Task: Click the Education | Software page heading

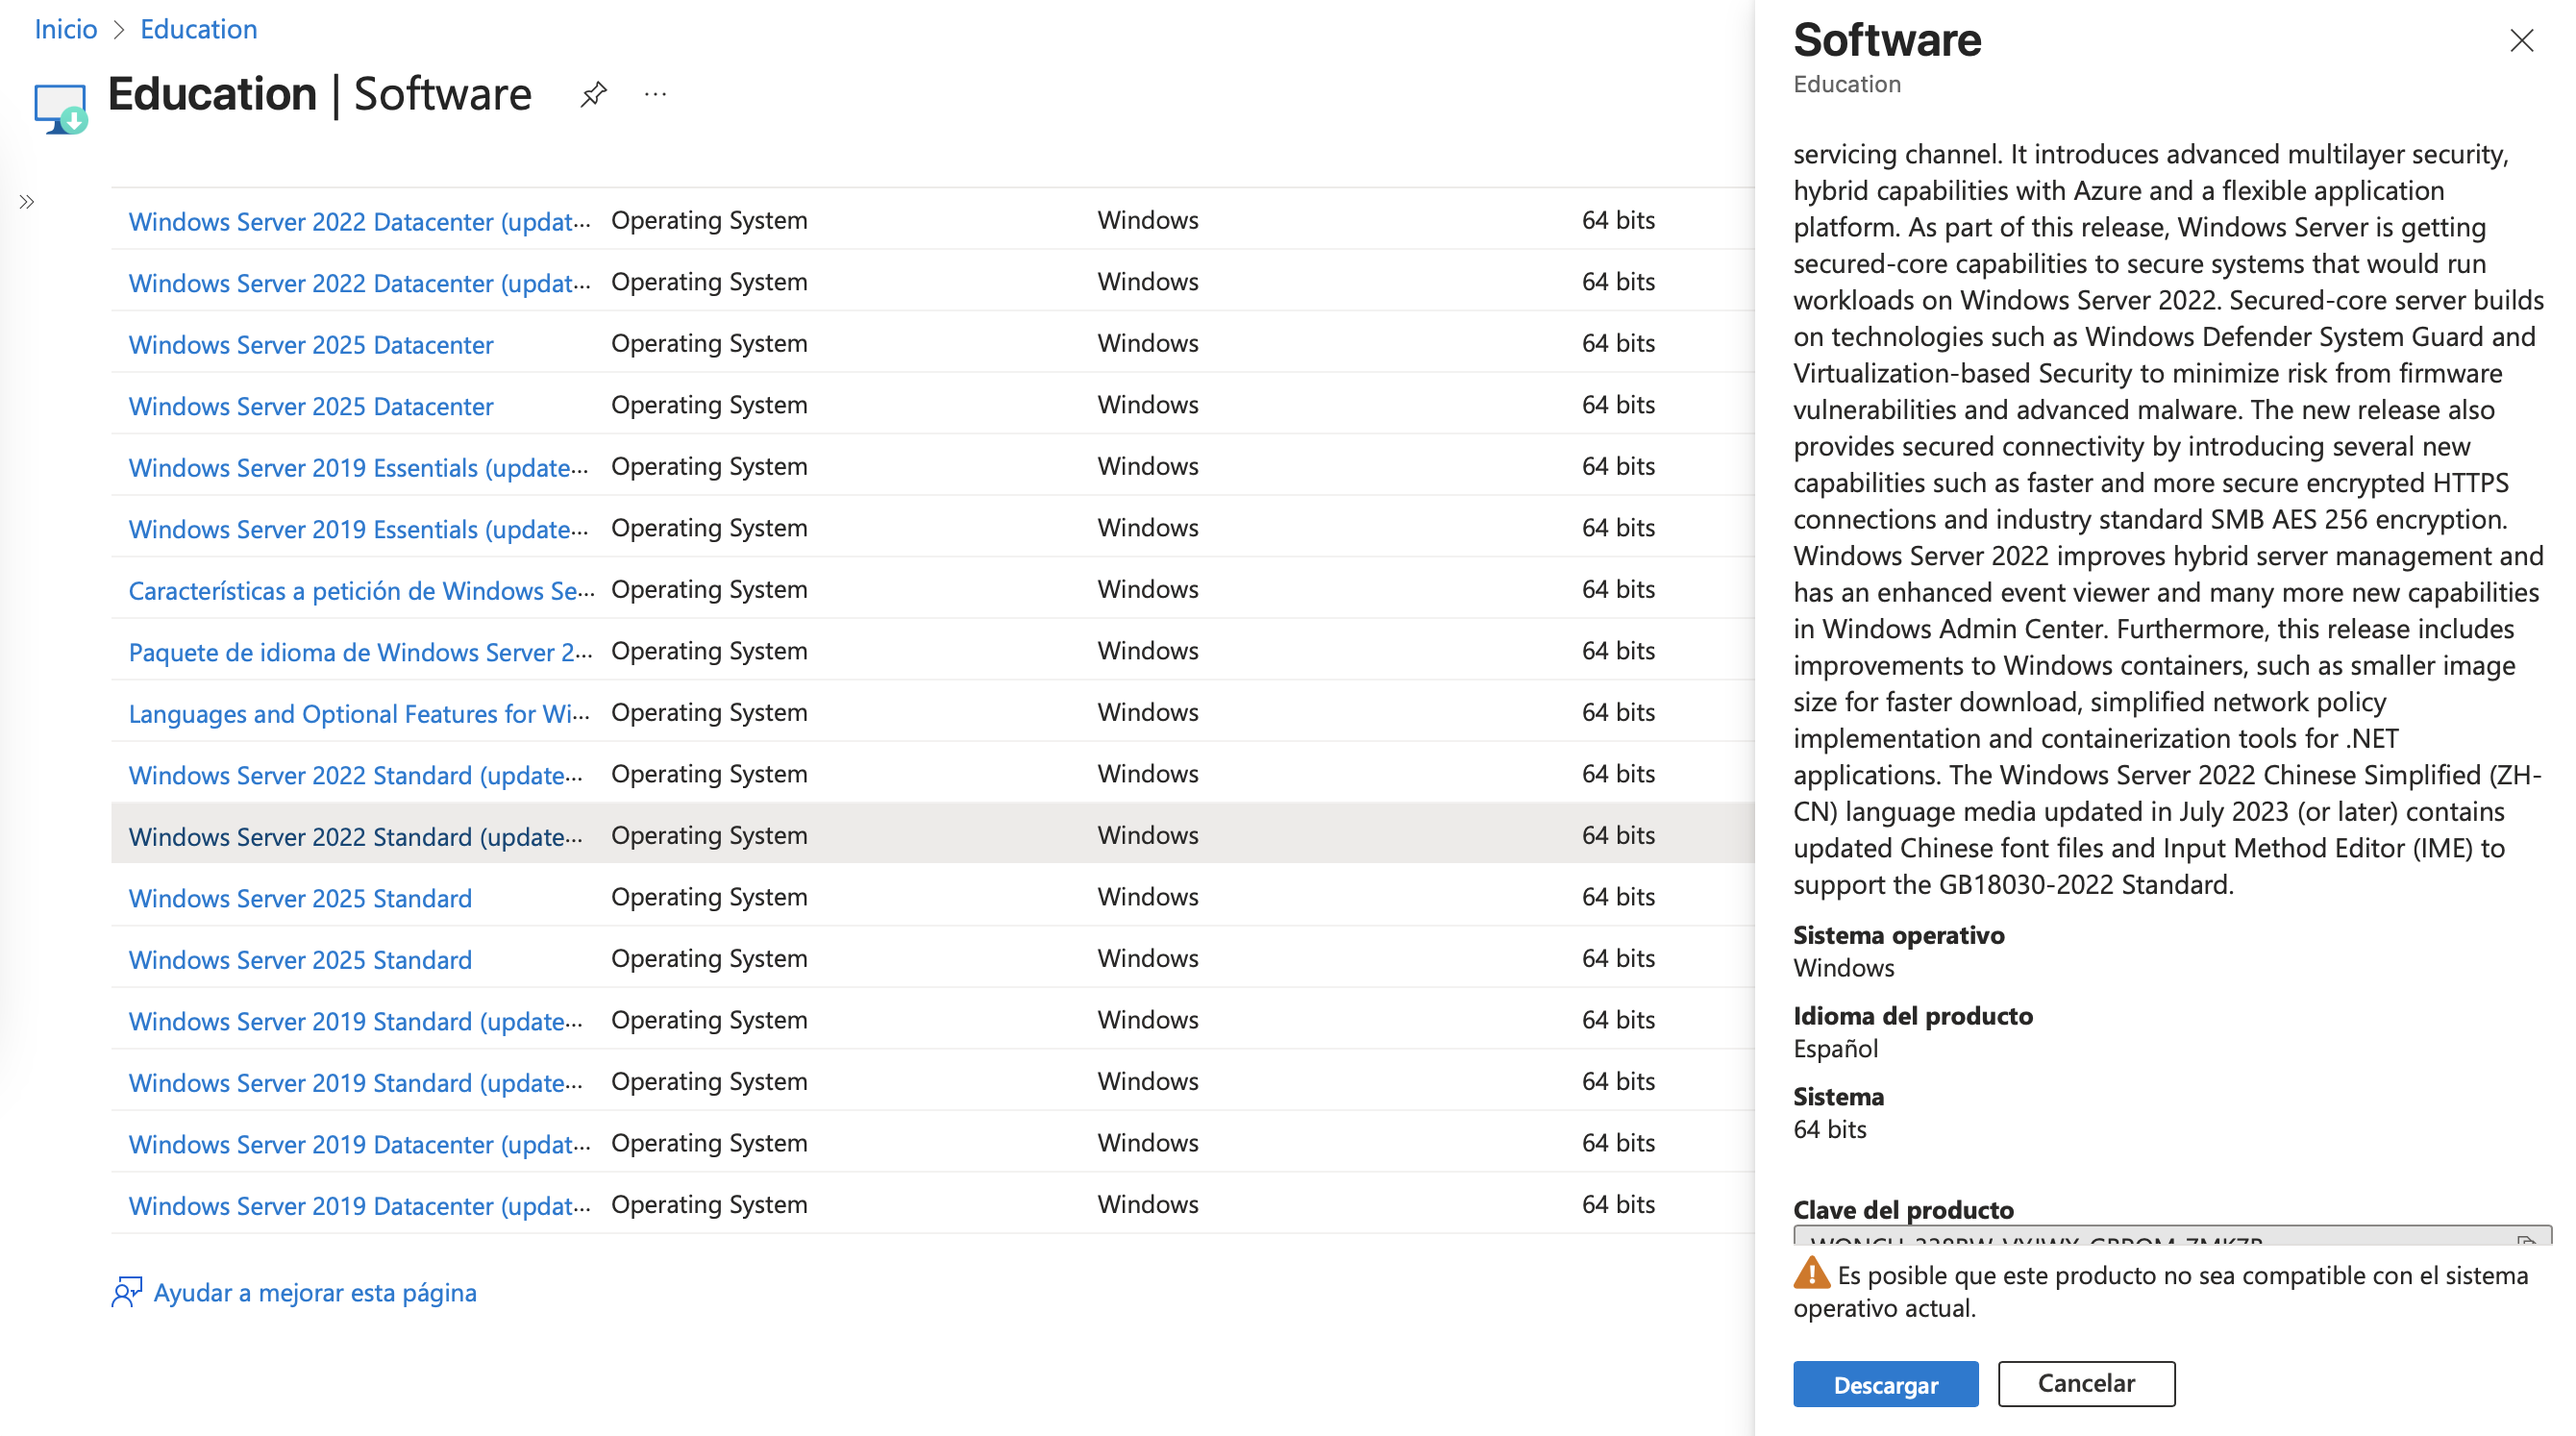Action: click(x=319, y=94)
